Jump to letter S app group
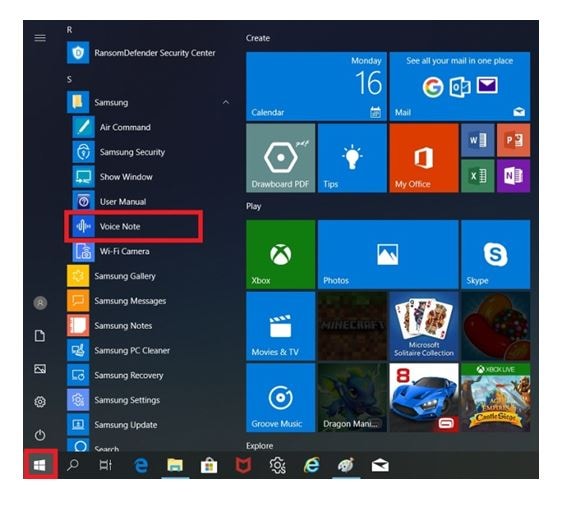 (69, 79)
